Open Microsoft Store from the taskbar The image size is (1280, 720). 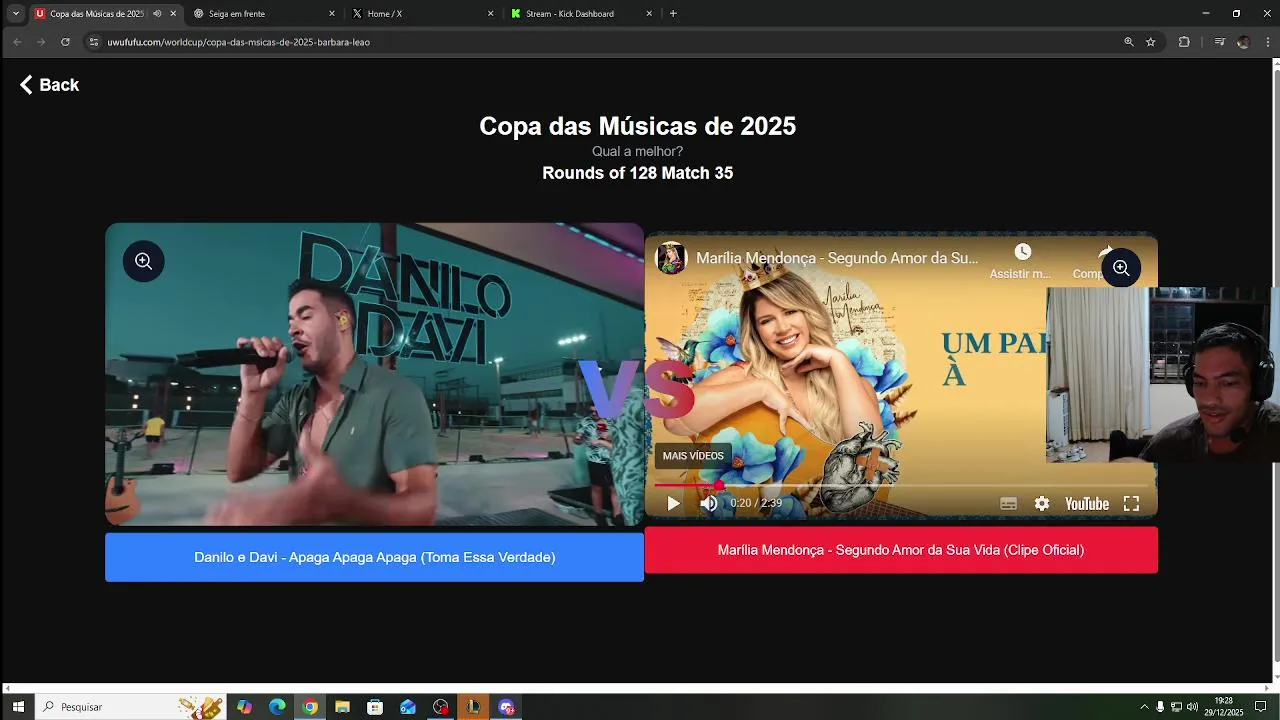pyautogui.click(x=375, y=707)
